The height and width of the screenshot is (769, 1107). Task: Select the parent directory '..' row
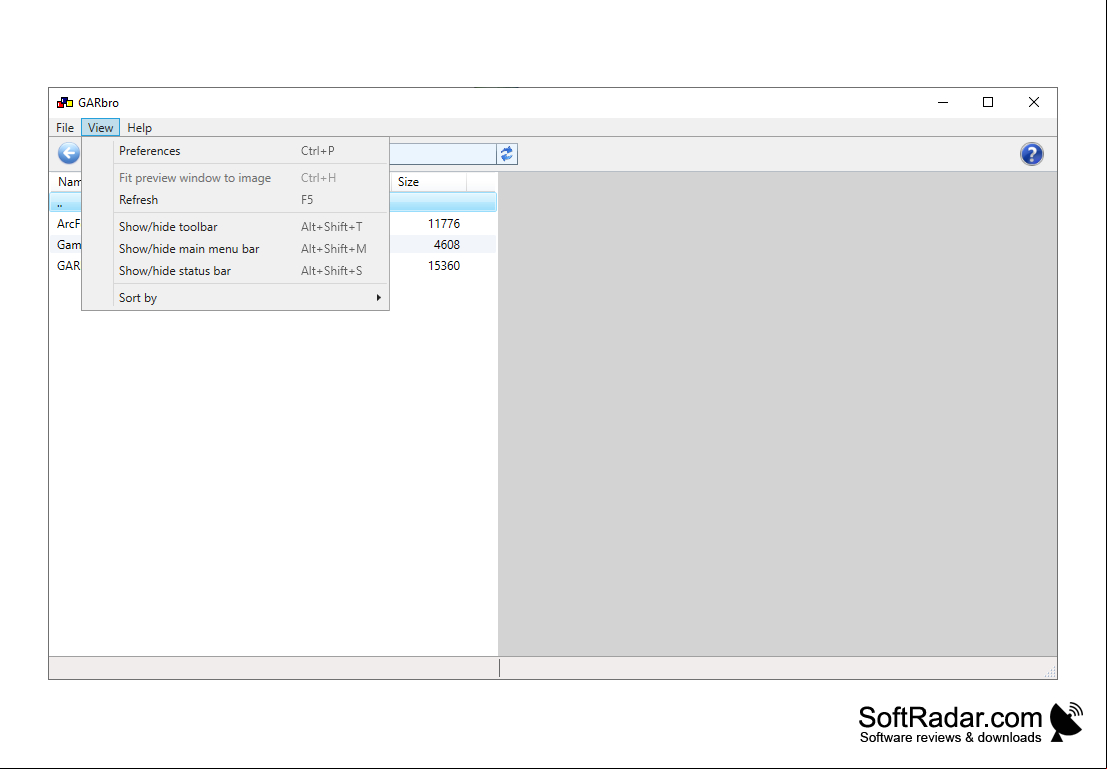click(x=273, y=203)
